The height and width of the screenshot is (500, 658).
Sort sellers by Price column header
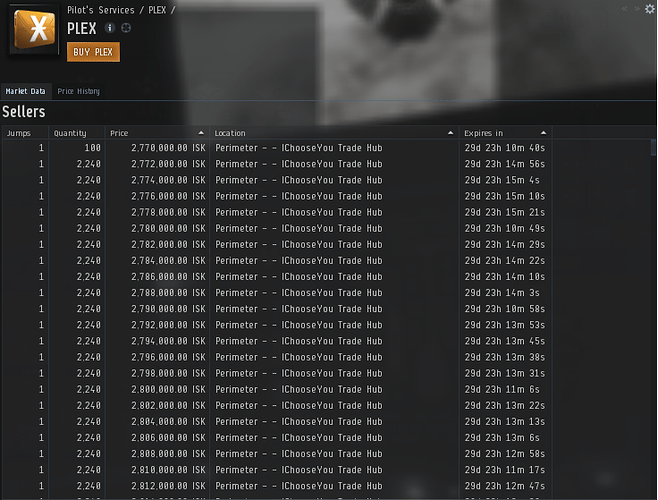[x=157, y=133]
